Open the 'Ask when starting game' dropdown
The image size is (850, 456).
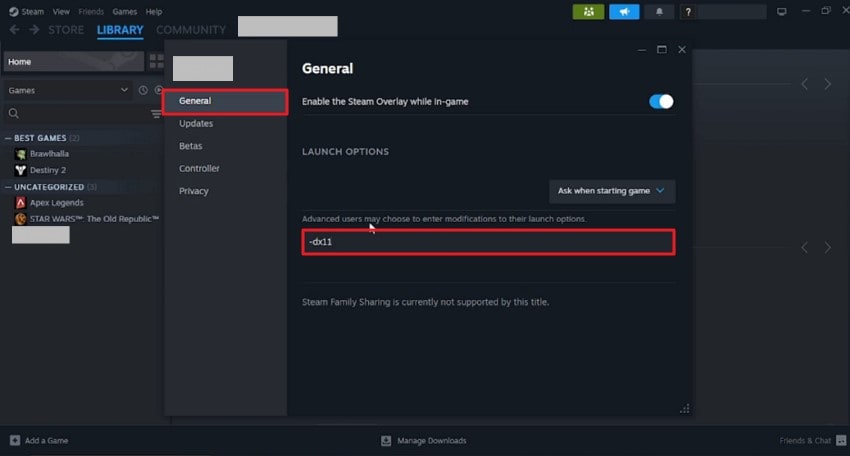coord(612,191)
